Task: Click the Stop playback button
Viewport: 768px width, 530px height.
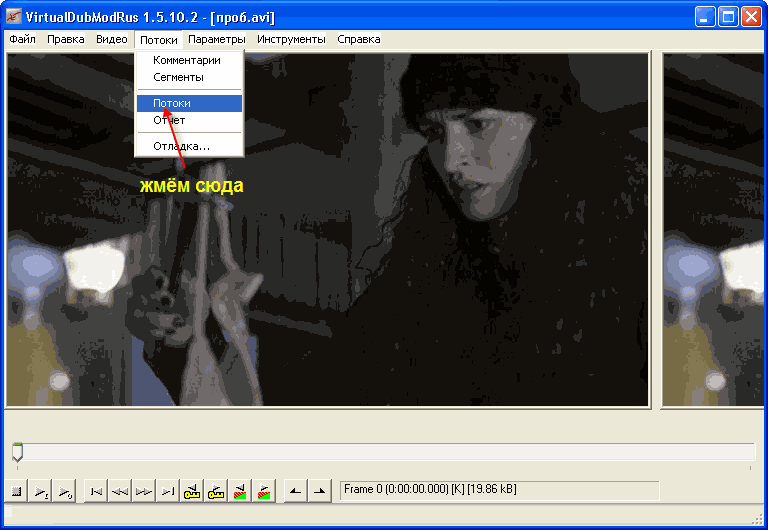Action: pyautogui.click(x=16, y=491)
